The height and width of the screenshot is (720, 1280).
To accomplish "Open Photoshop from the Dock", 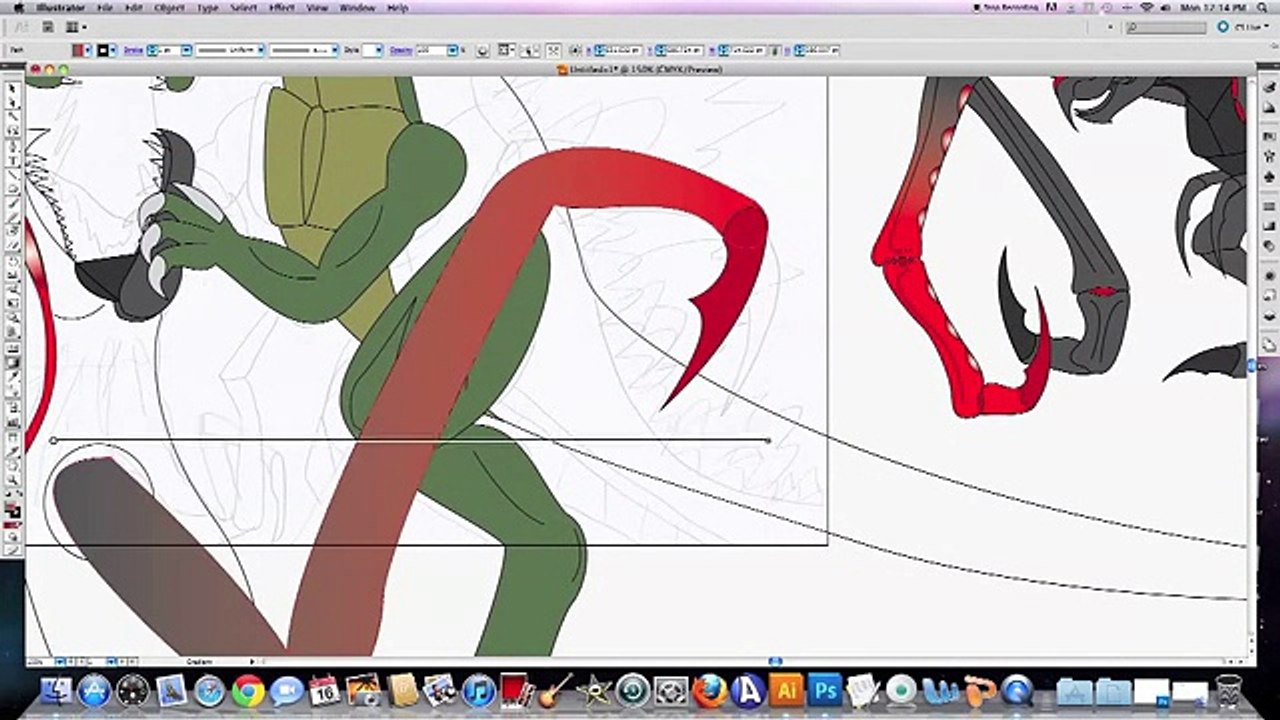I will [825, 690].
